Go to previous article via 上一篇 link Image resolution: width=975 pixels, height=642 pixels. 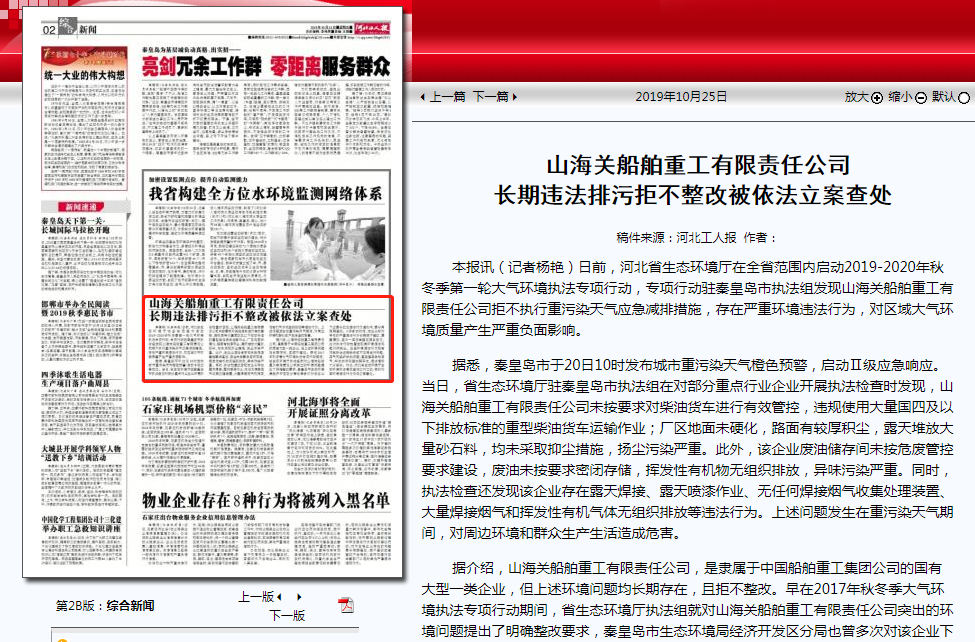click(x=447, y=97)
